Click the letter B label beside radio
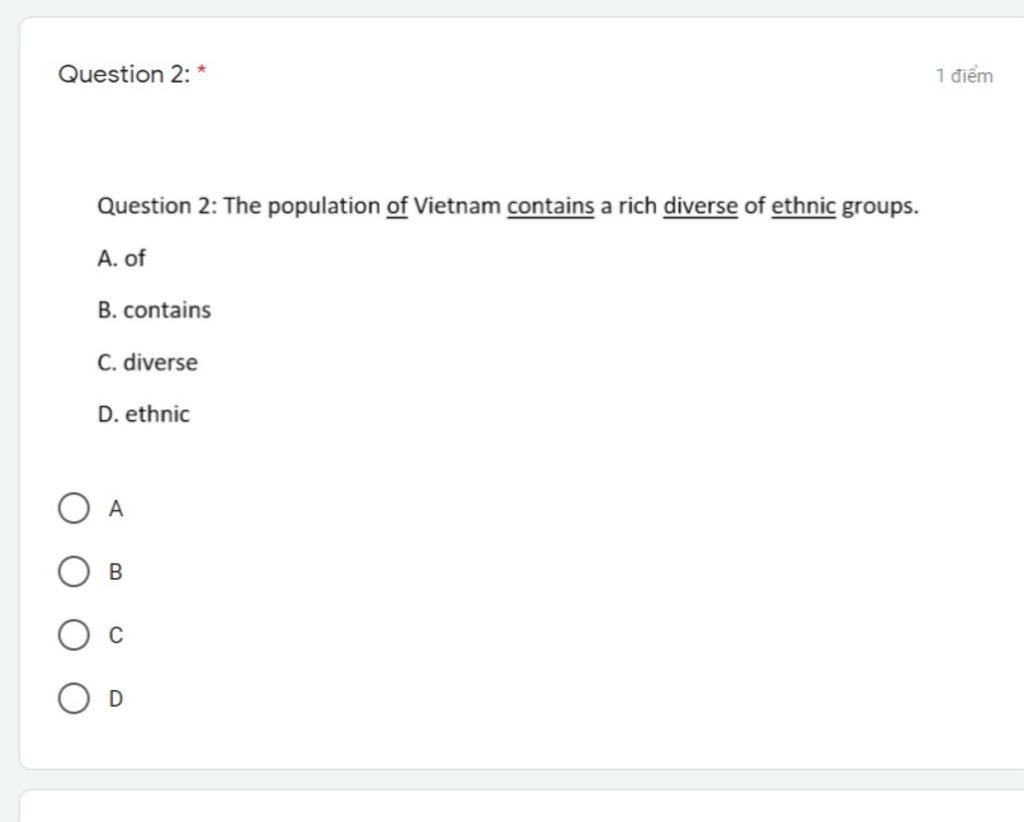 coord(116,572)
